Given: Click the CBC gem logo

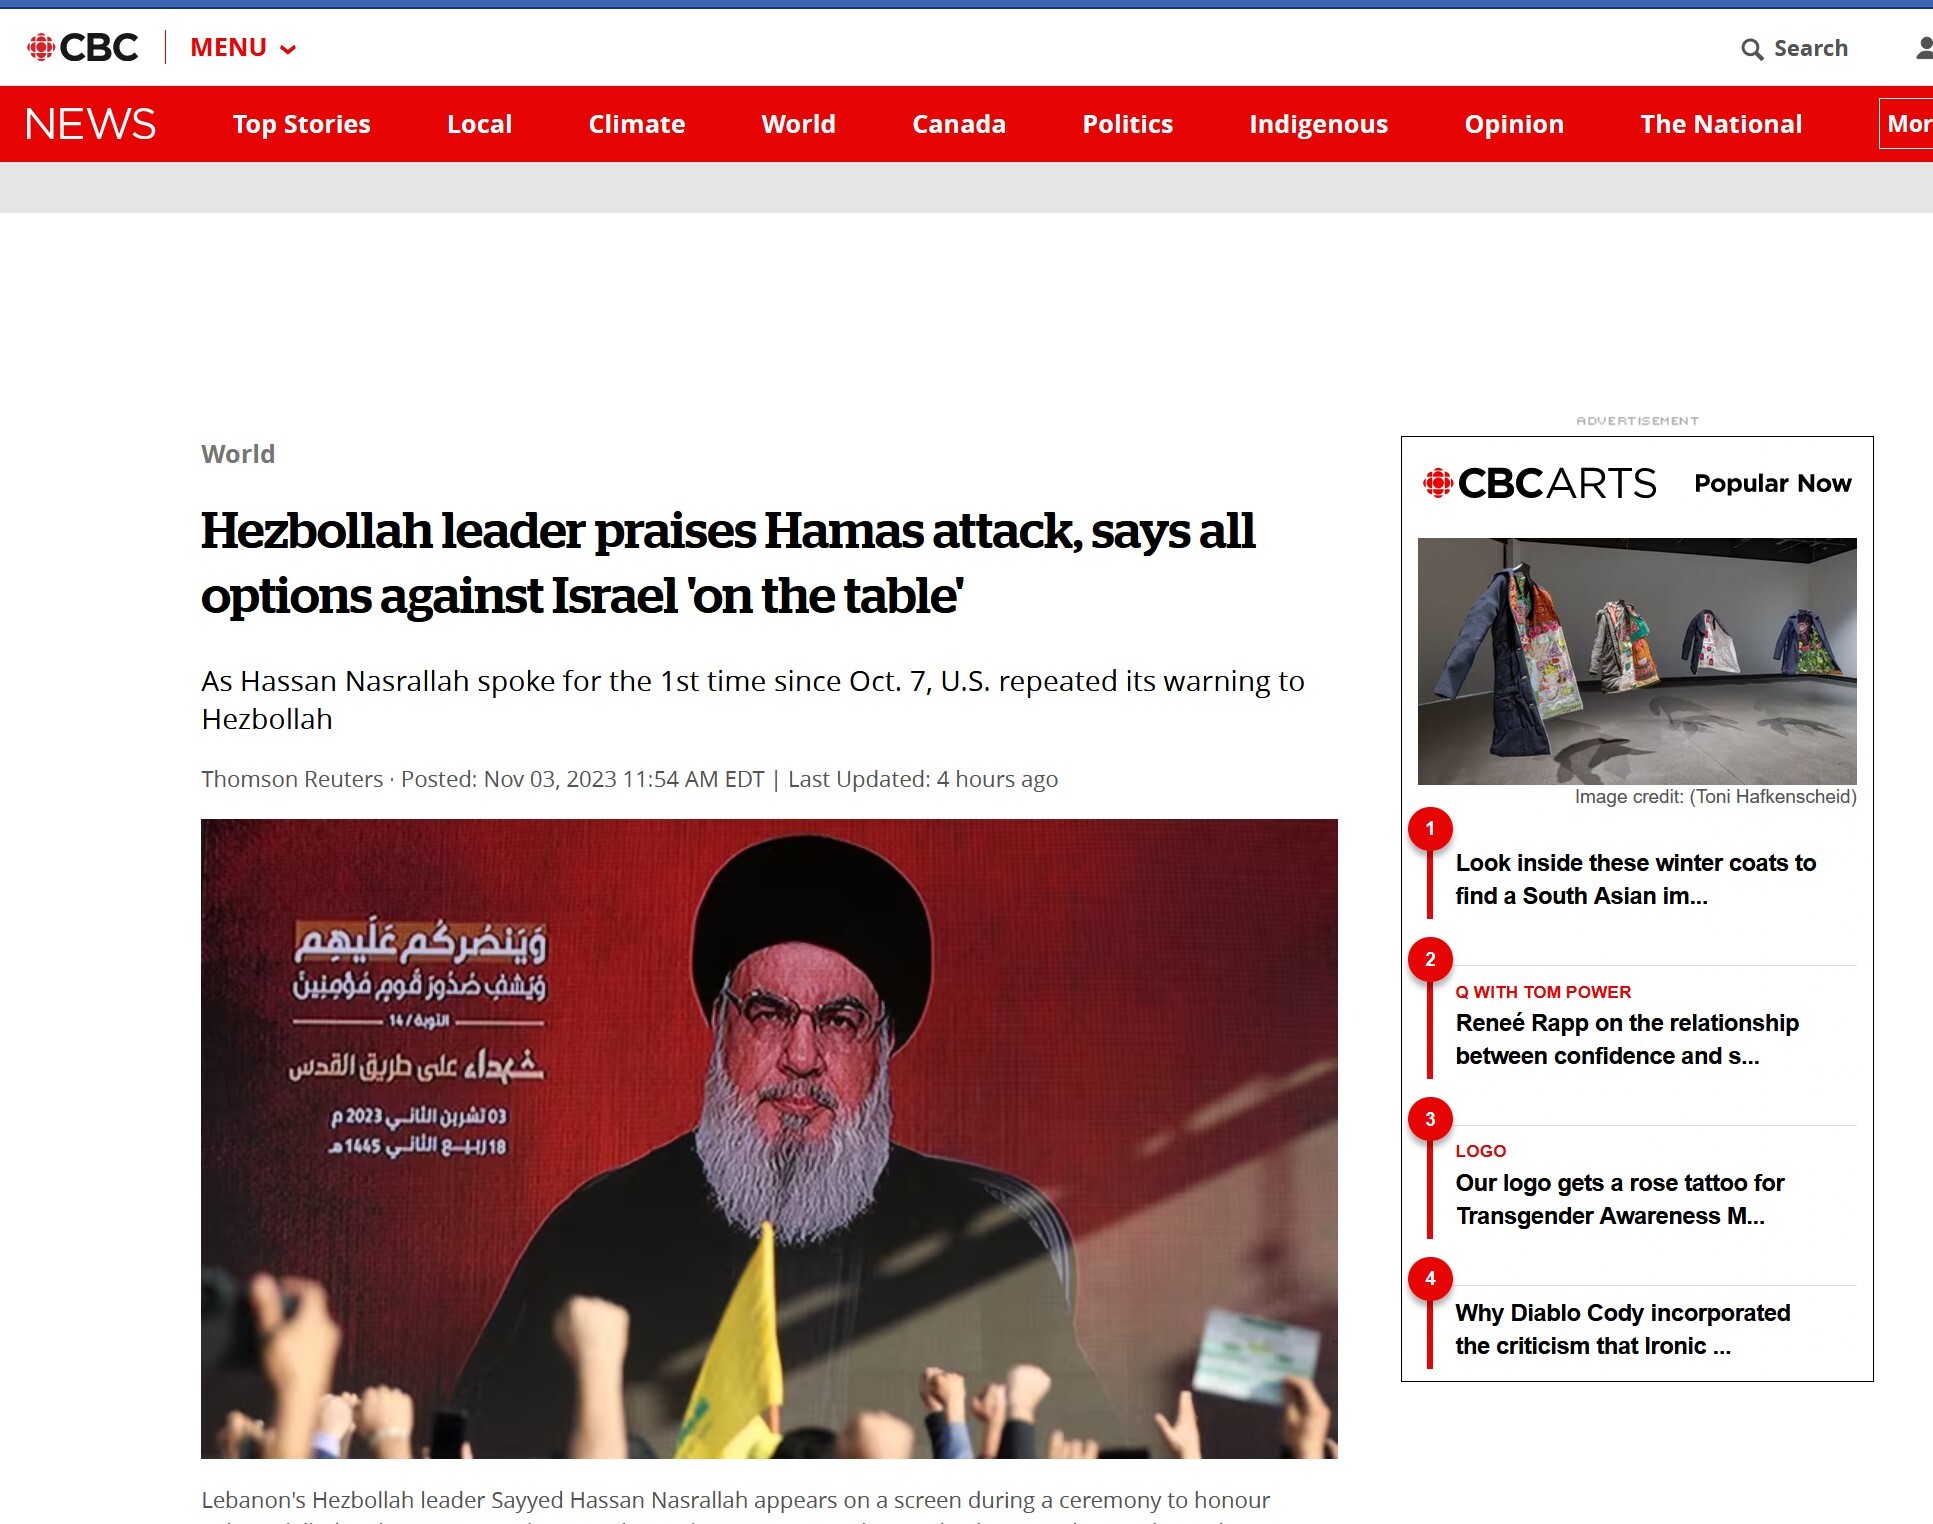Looking at the screenshot, I should tap(41, 47).
